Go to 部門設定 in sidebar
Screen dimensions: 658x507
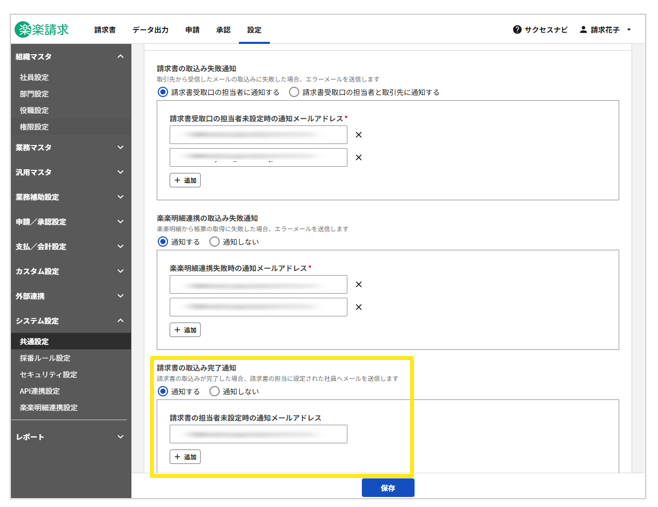pos(34,94)
